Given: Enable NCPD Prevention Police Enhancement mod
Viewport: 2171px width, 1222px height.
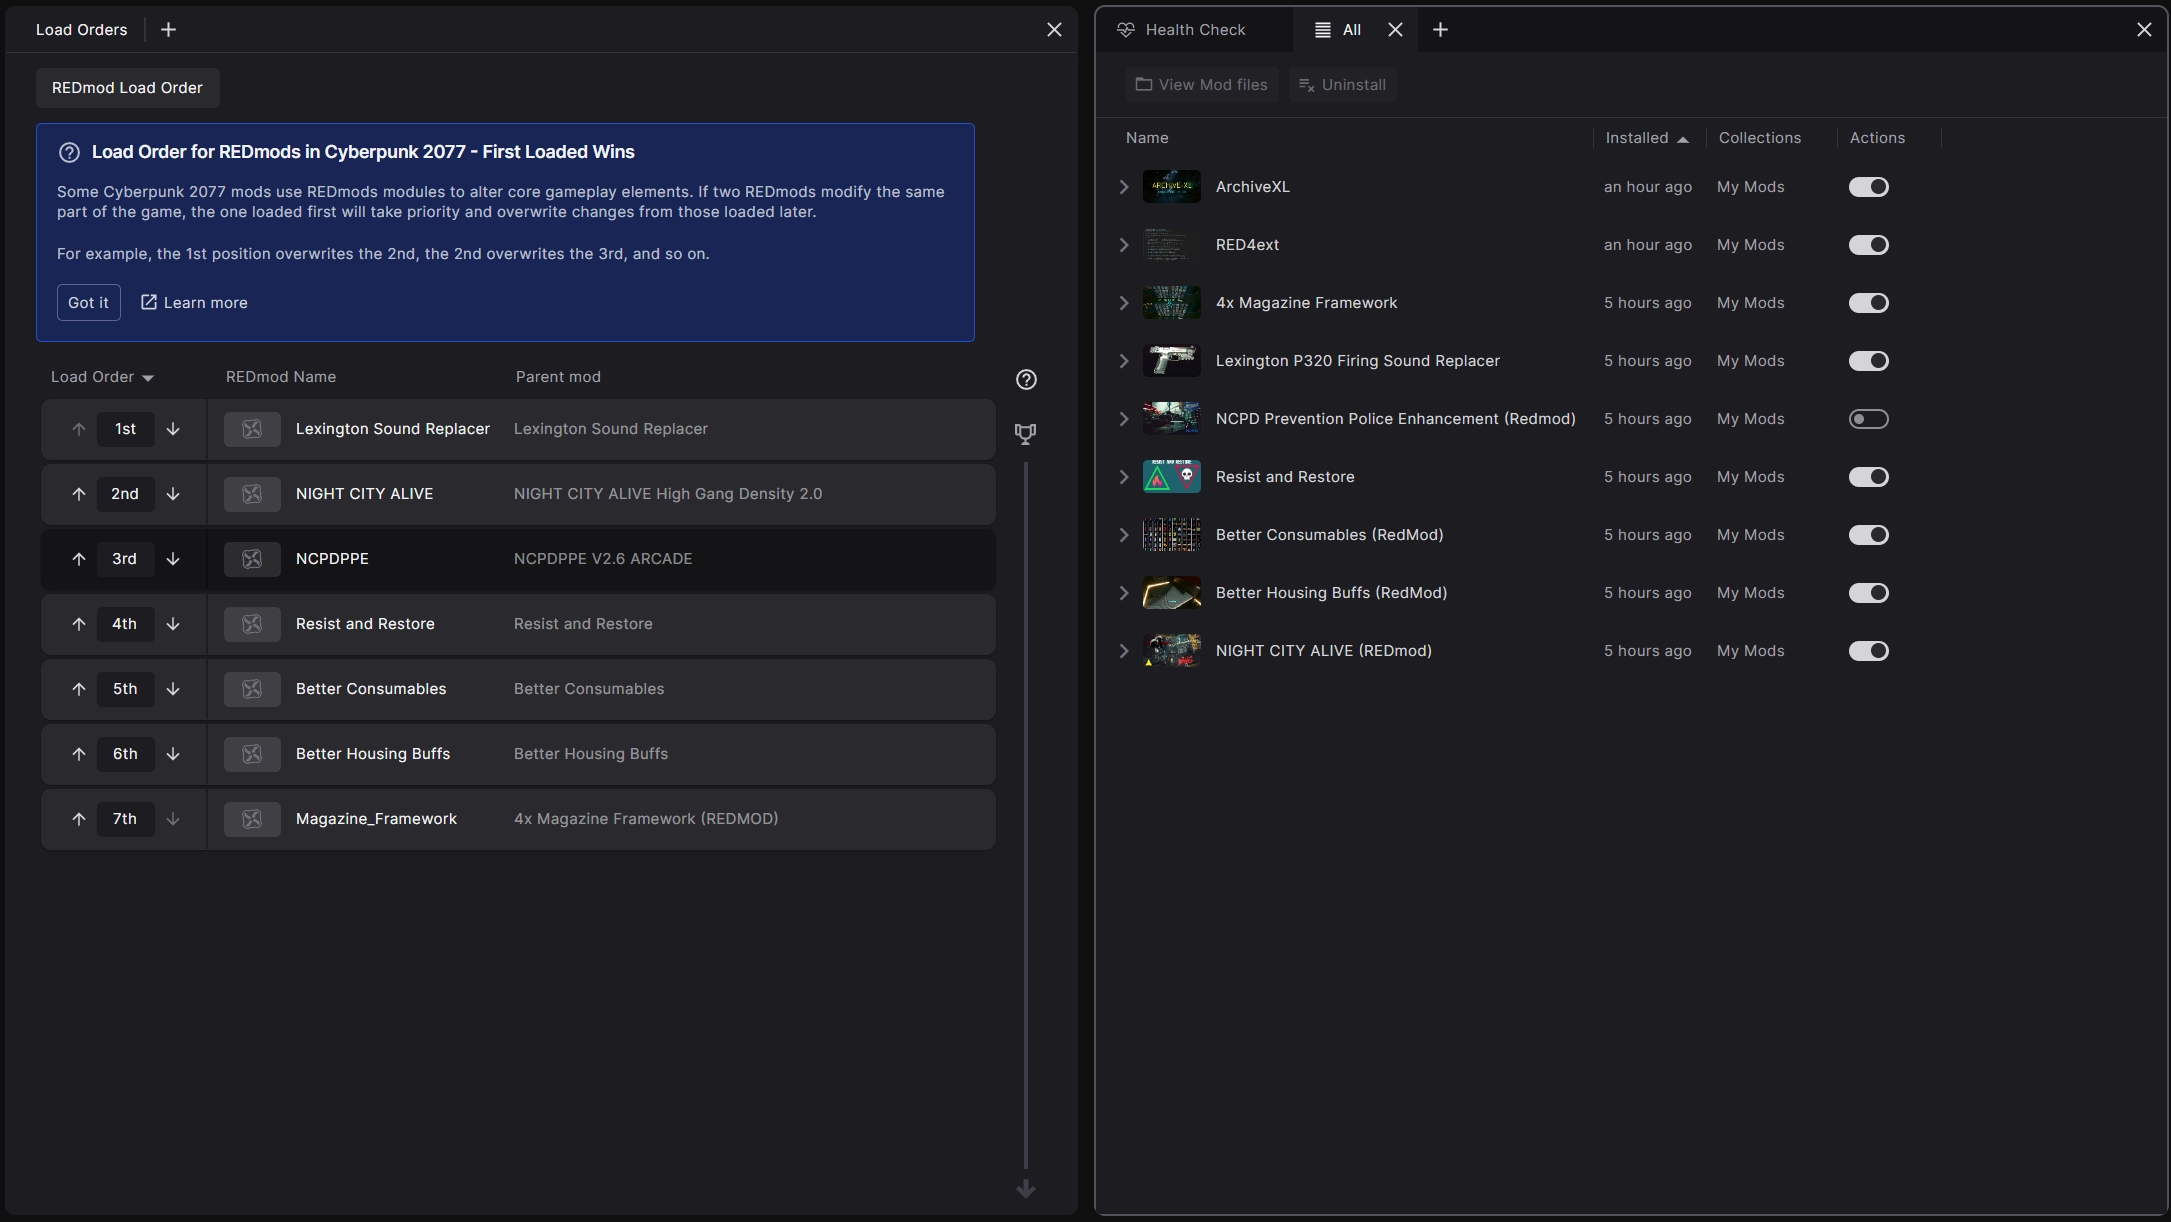Looking at the screenshot, I should point(1868,419).
